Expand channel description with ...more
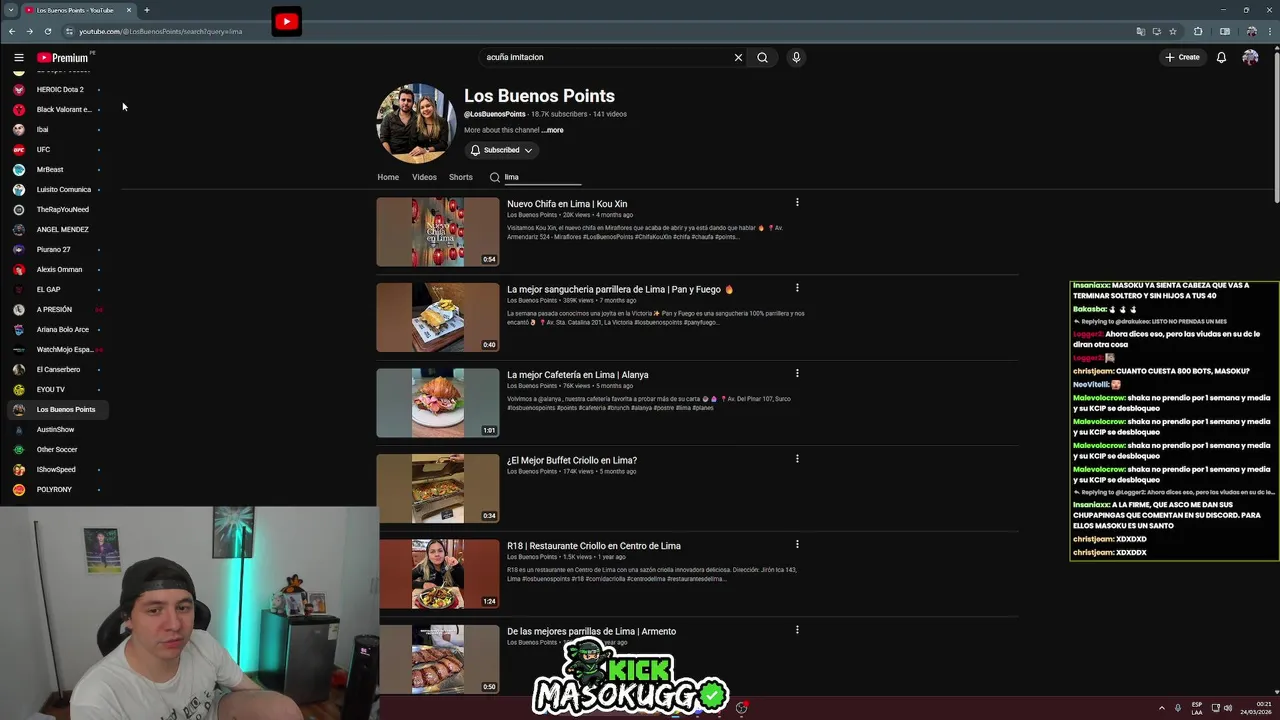1280x720 pixels. tap(553, 130)
